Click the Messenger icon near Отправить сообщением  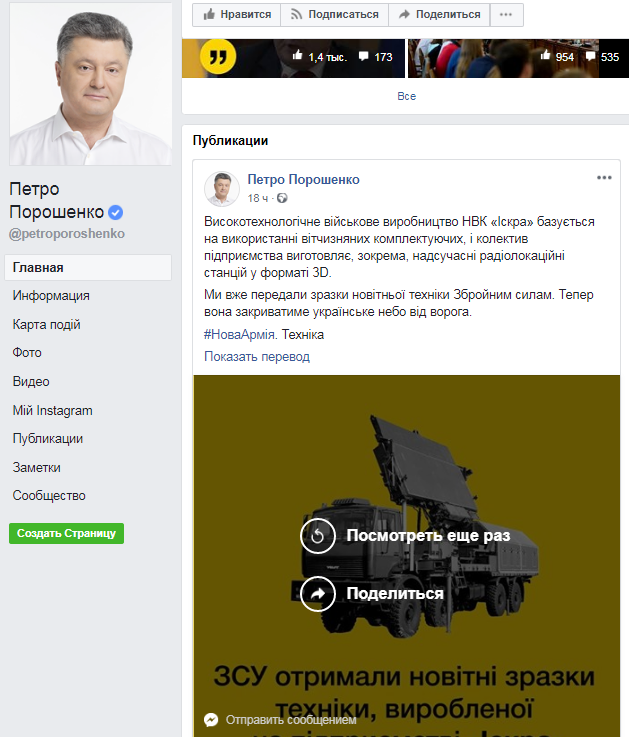coord(211,720)
